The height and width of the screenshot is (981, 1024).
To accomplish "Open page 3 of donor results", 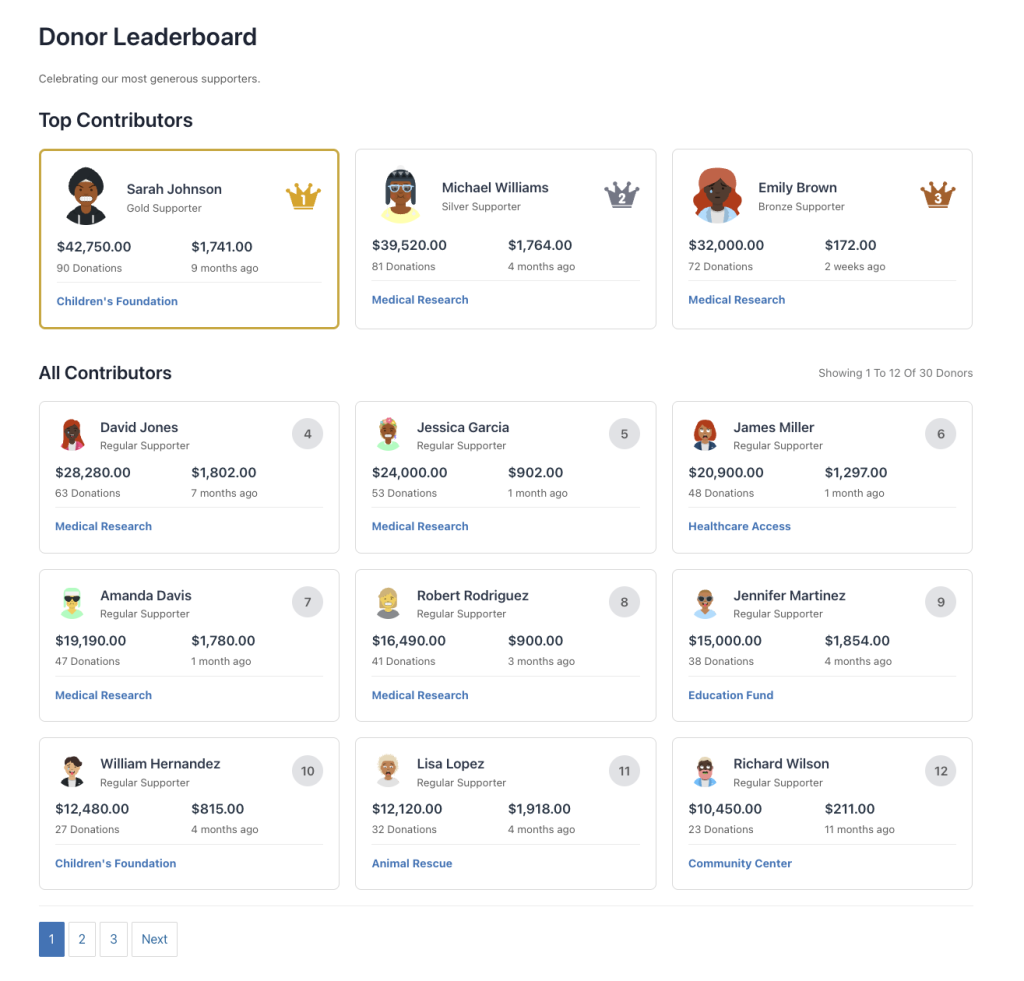I will pos(113,939).
